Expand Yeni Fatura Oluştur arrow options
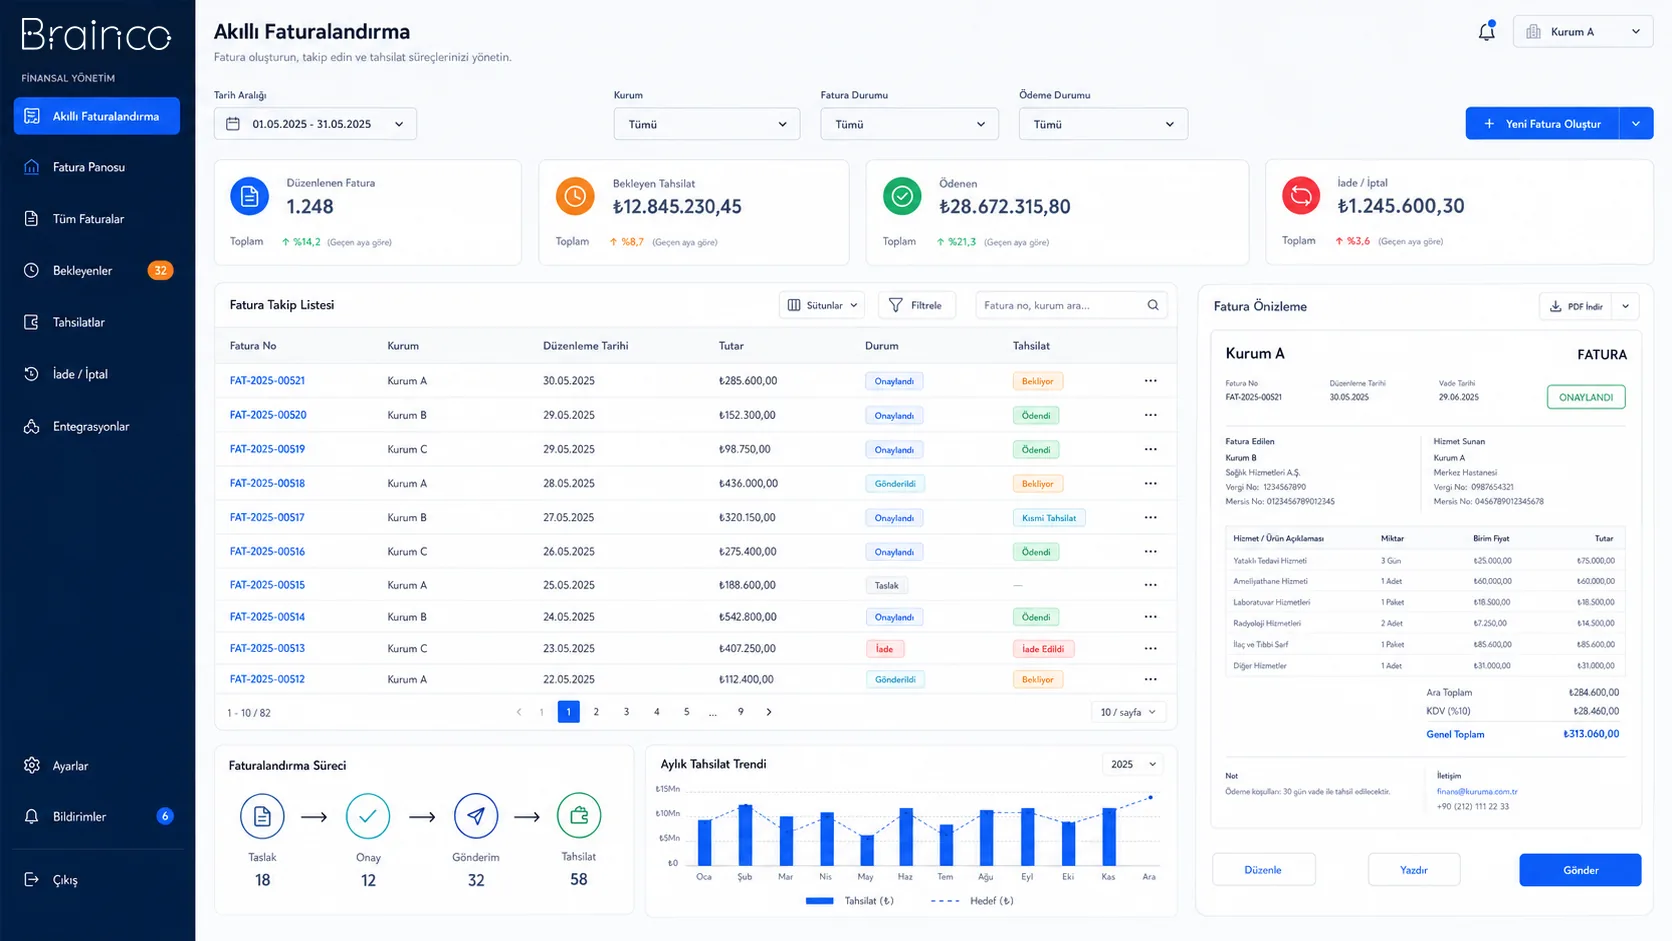The image size is (1672, 941). coord(1636,124)
